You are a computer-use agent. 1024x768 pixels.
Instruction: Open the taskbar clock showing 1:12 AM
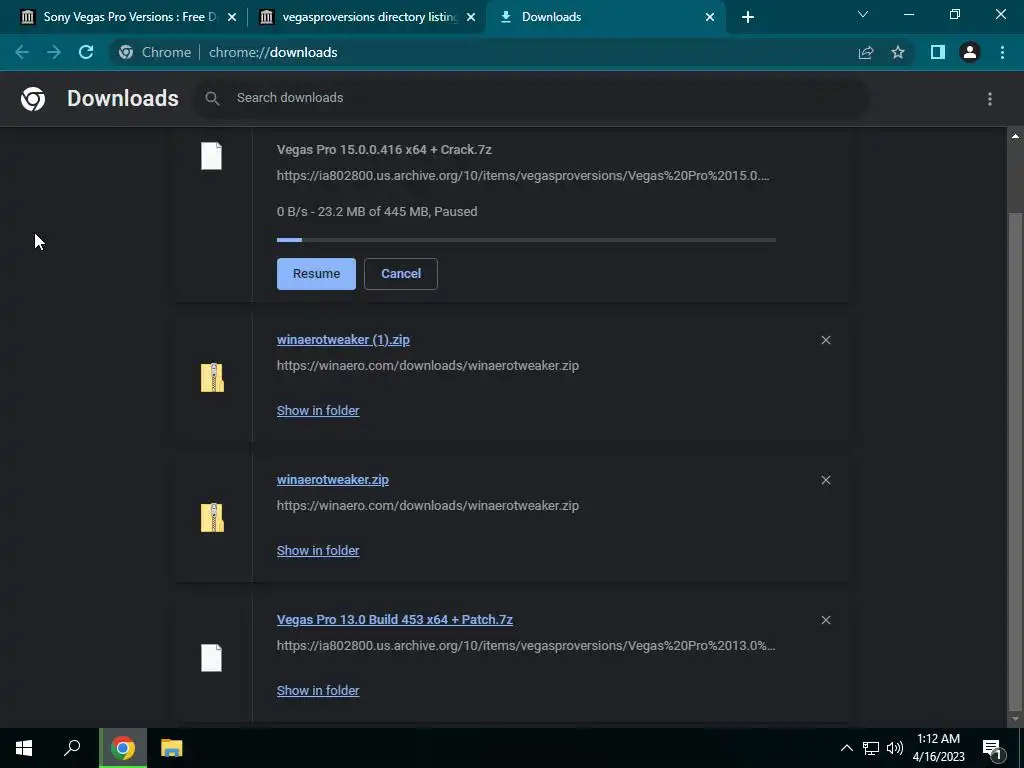pyautogui.click(x=938, y=748)
